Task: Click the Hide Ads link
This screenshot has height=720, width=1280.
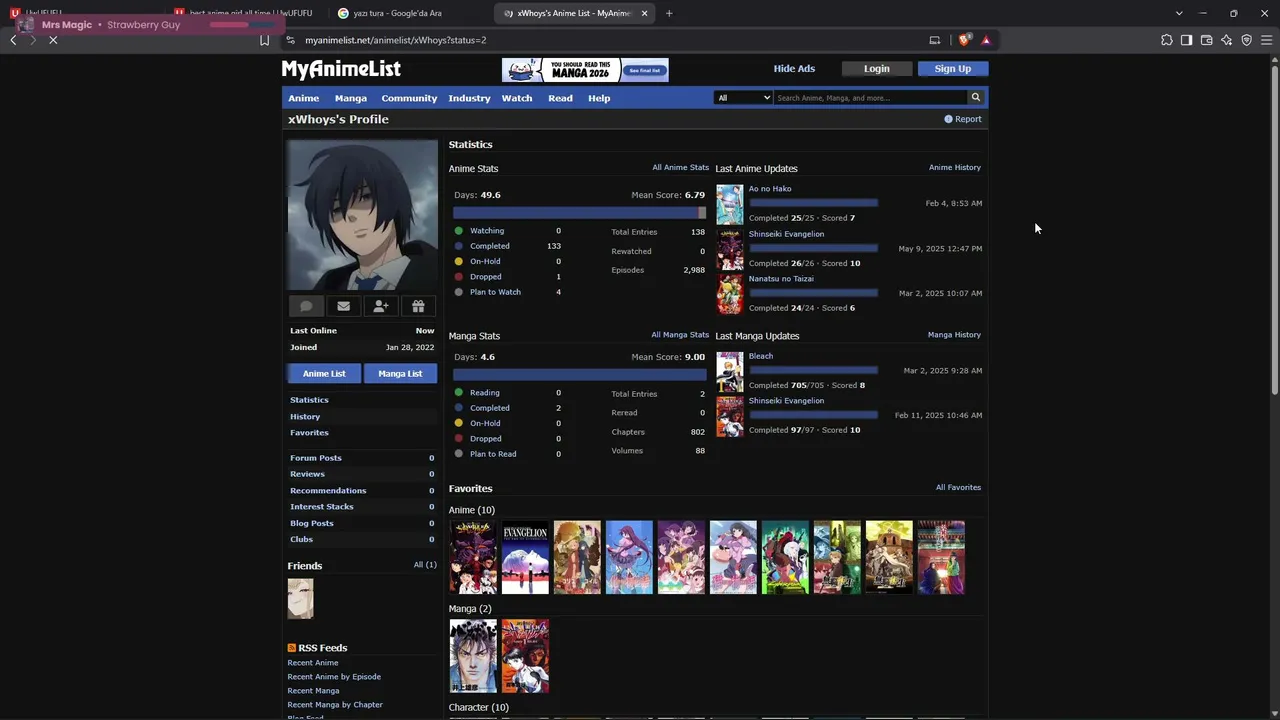Action: click(x=794, y=69)
